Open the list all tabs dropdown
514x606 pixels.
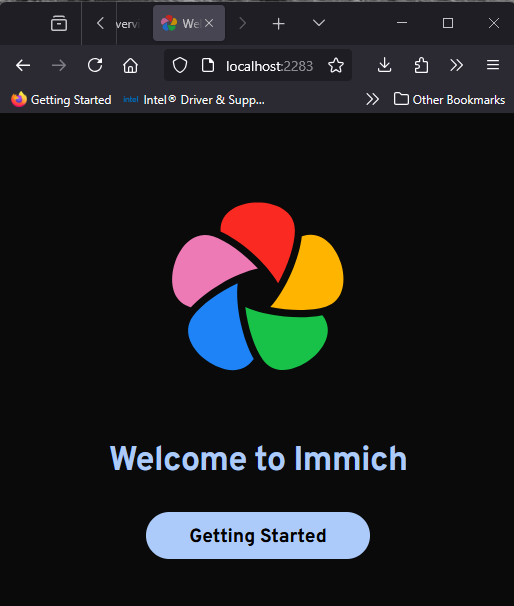point(319,24)
